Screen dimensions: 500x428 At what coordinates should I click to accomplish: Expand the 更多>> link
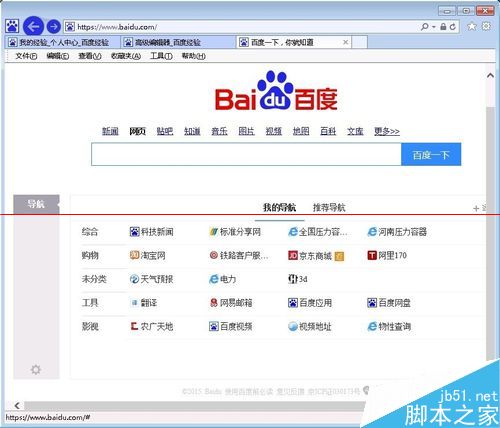387,131
